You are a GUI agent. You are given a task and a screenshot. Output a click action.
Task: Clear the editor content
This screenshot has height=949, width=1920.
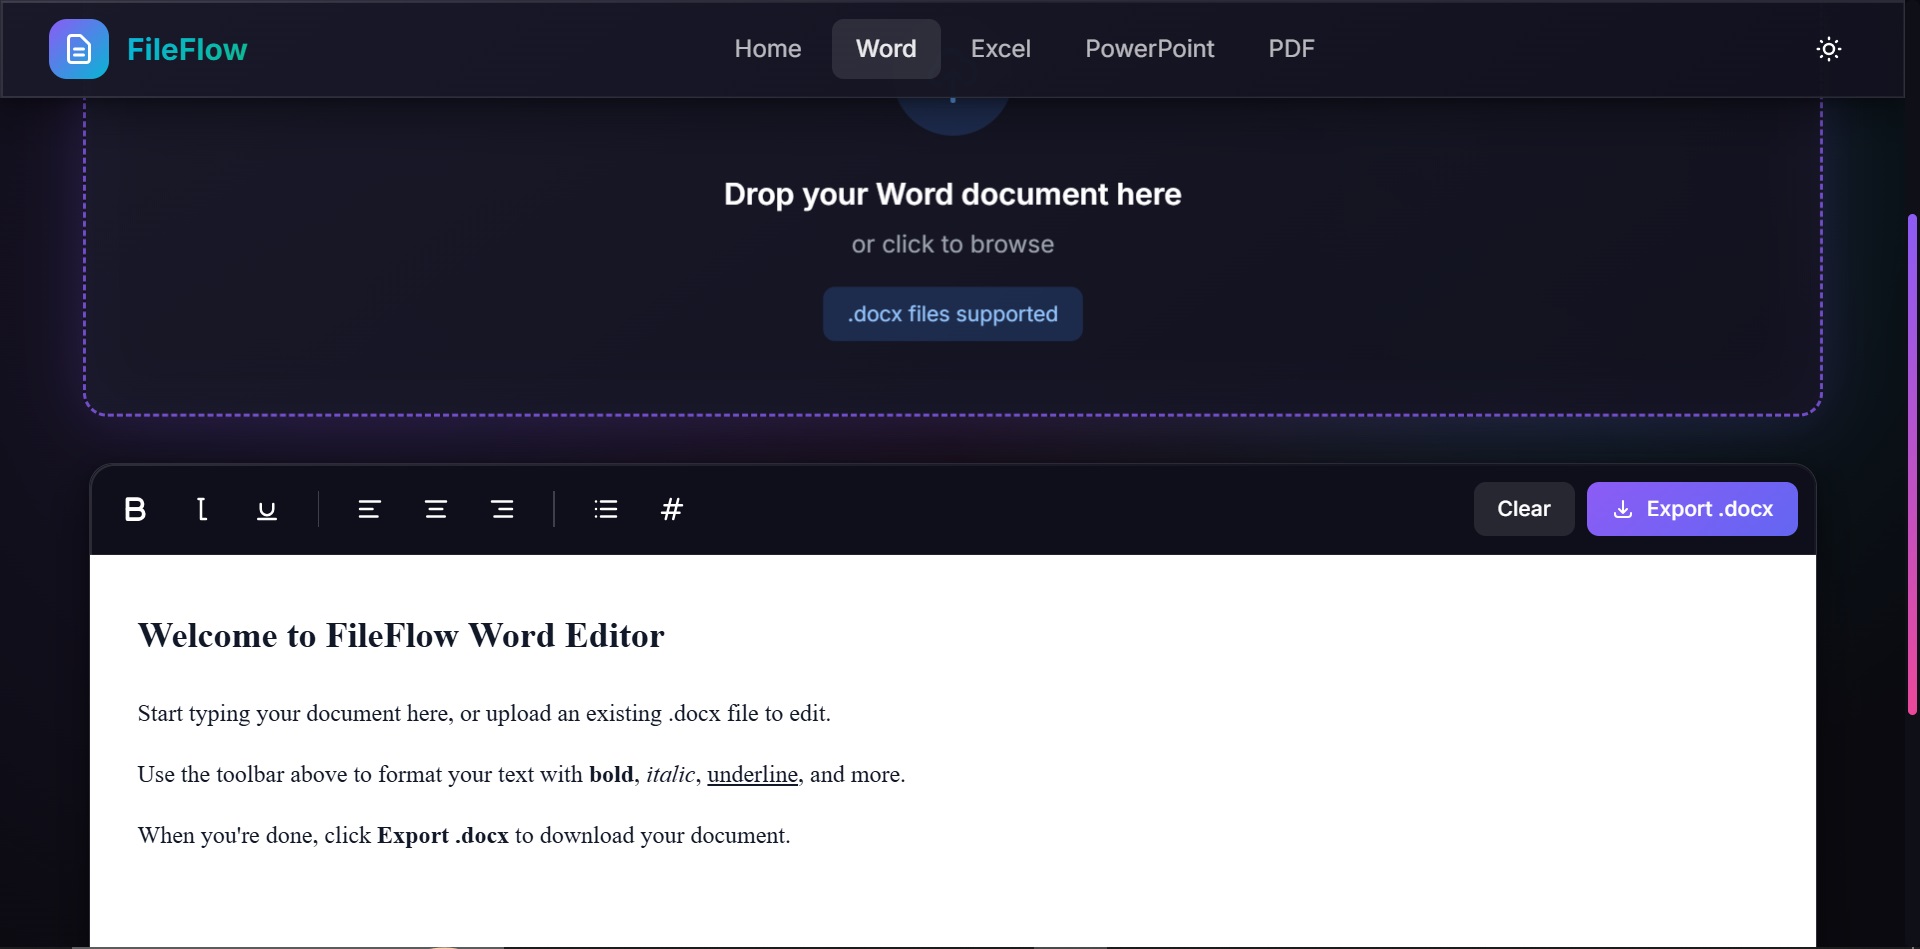(x=1524, y=509)
